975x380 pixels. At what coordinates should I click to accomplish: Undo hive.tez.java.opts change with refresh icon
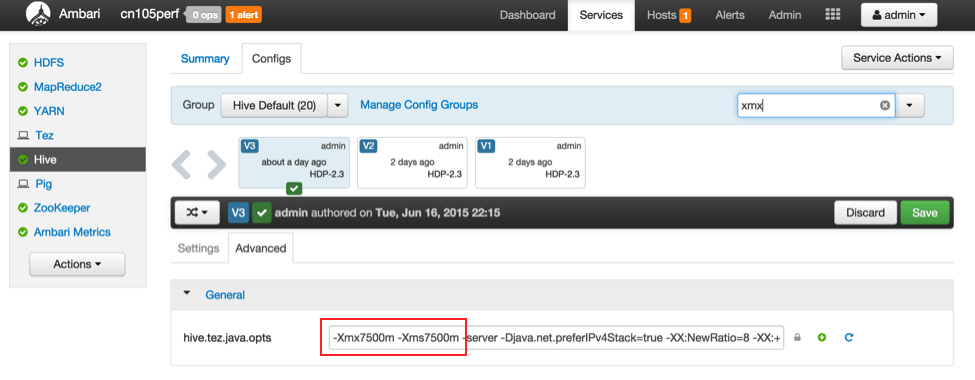tap(849, 338)
